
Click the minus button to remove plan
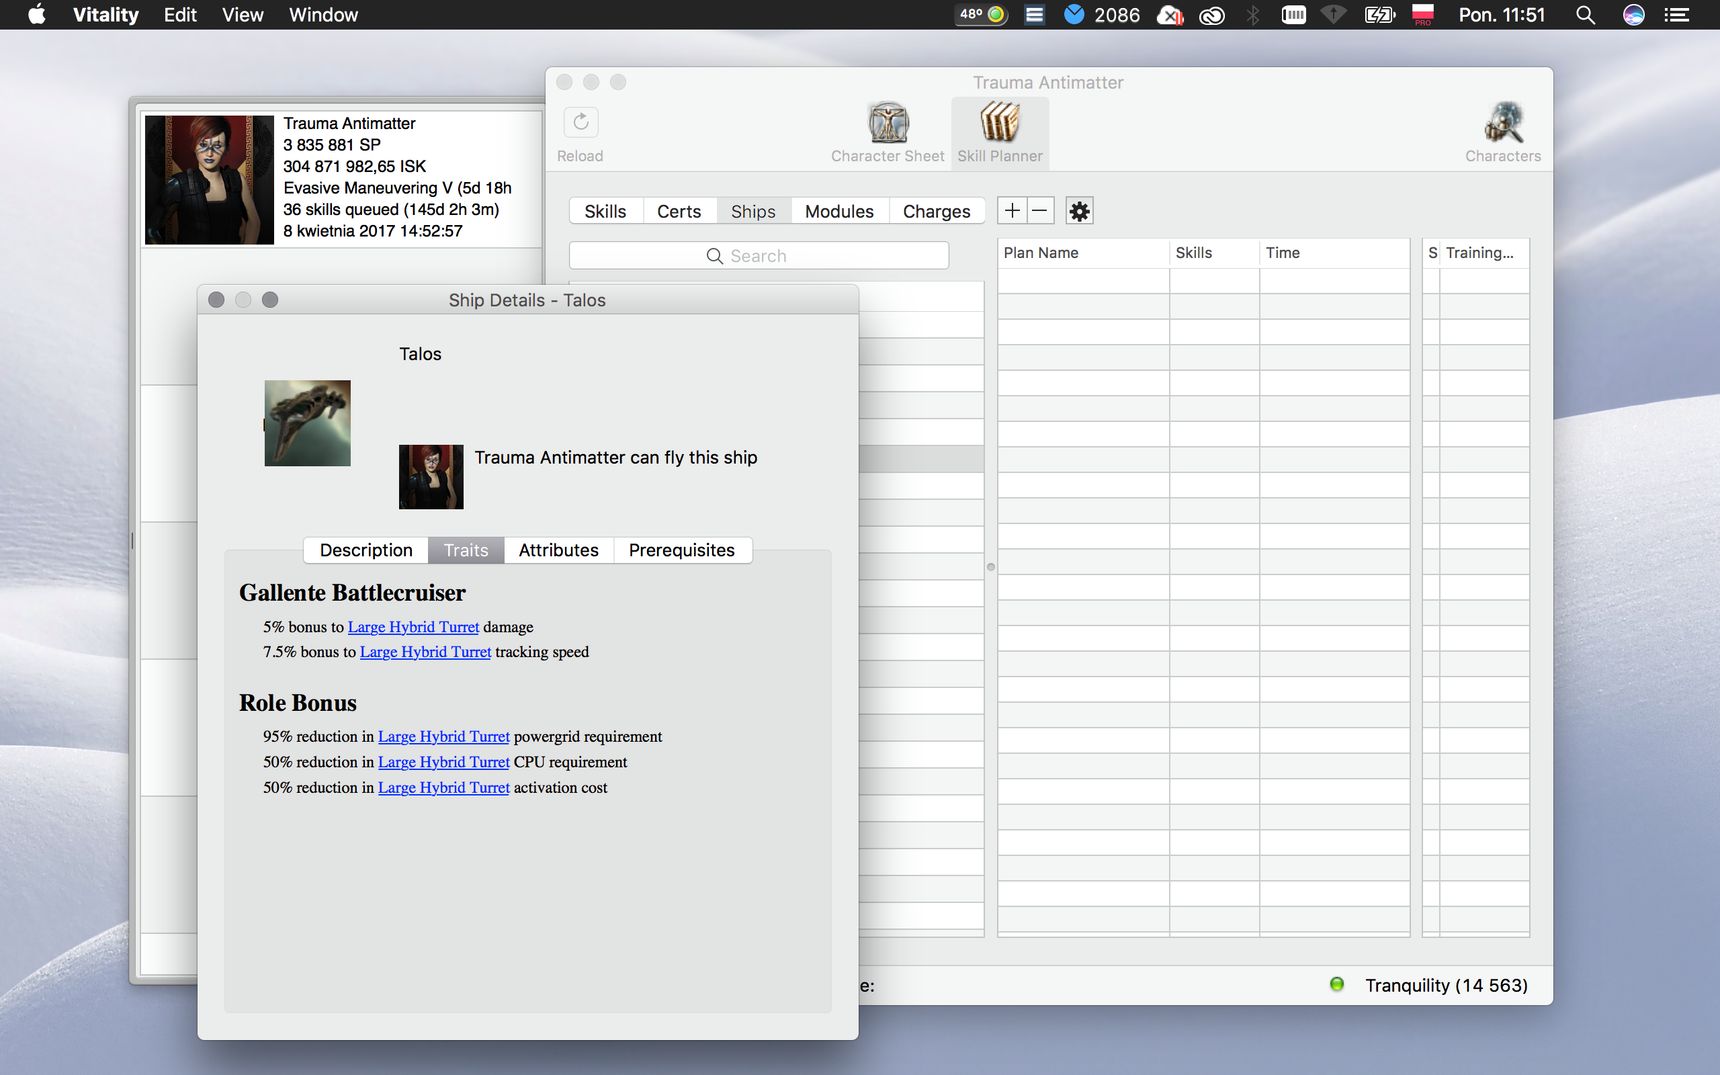coord(1040,210)
